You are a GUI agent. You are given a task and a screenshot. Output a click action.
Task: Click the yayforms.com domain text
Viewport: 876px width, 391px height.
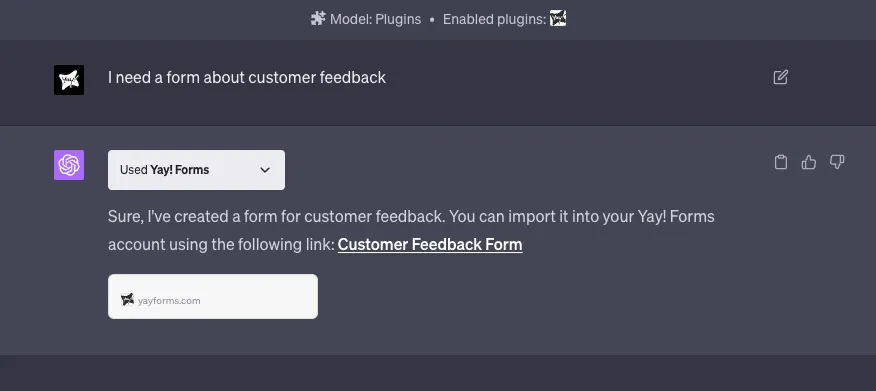(x=169, y=301)
